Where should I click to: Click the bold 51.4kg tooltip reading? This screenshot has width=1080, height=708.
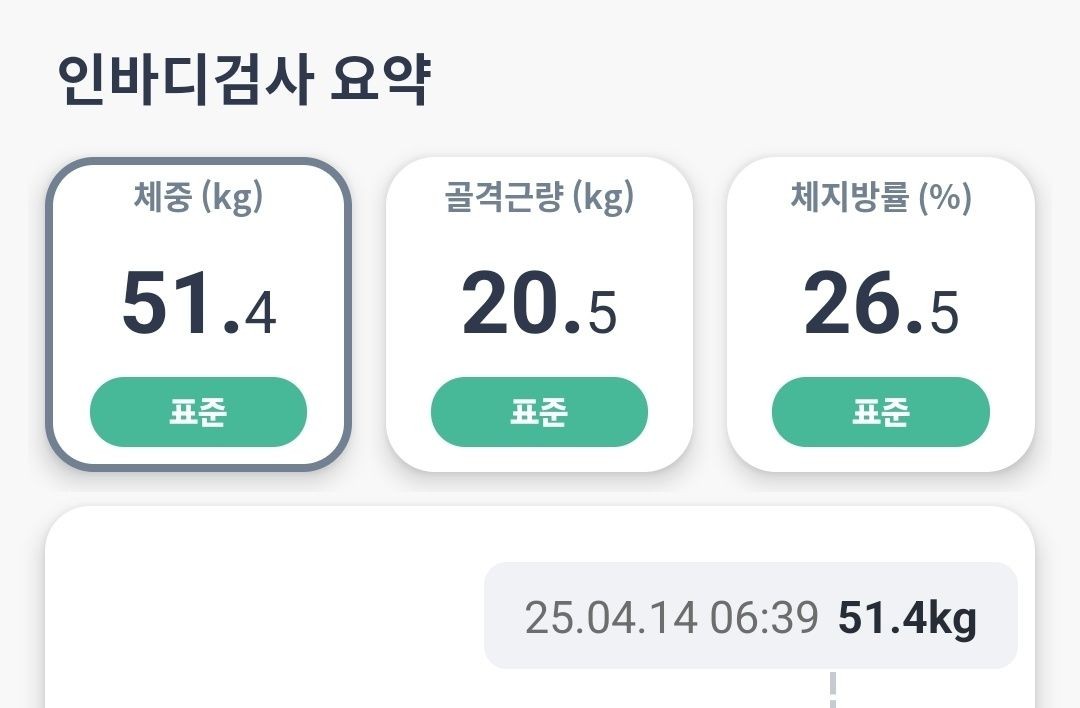pos(907,617)
